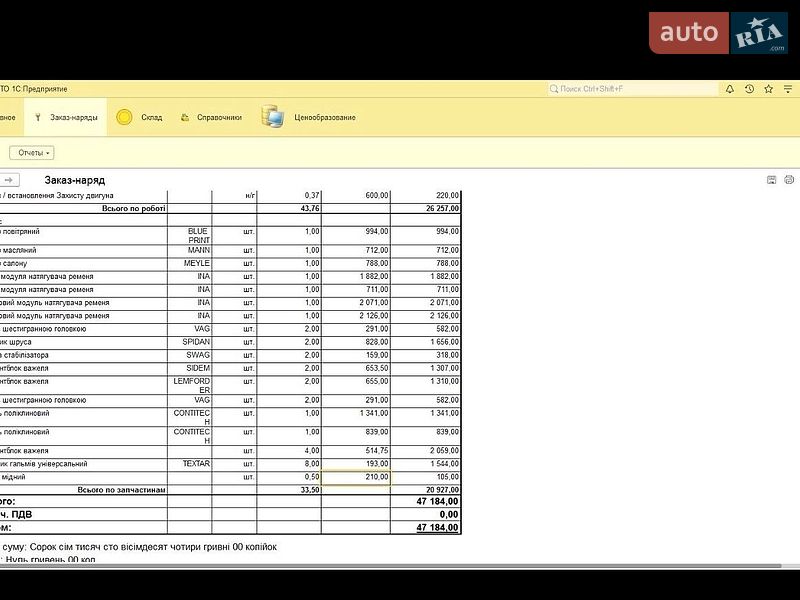Screen dimensions: 800x600
Task: Click the search magnifier icon
Action: click(x=554, y=89)
